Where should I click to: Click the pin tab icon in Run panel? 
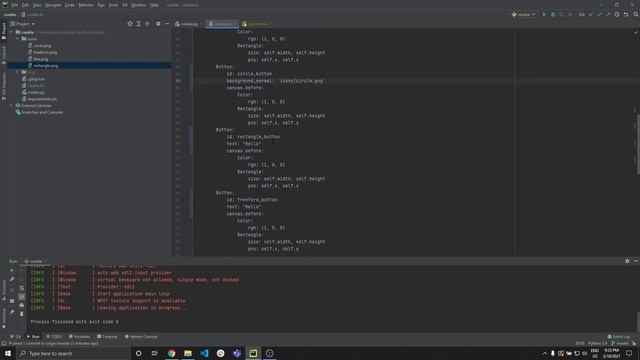12,312
